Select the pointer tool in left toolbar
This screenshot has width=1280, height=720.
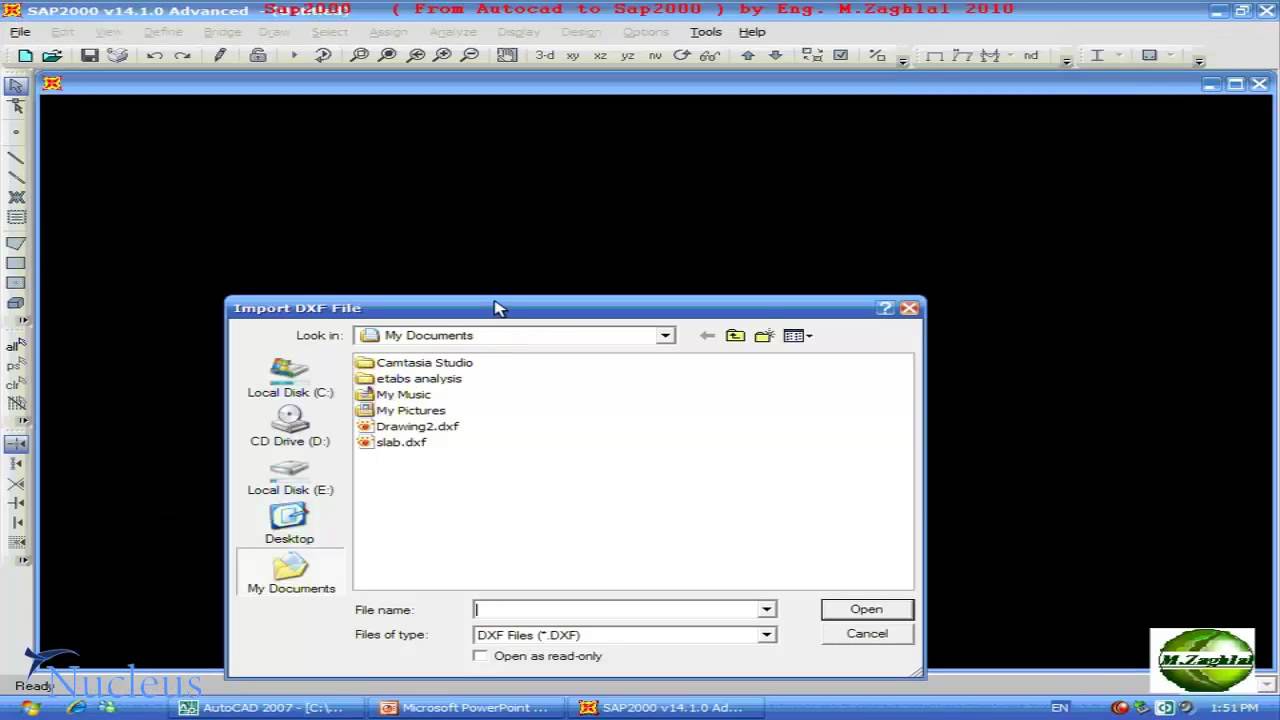[x=16, y=86]
